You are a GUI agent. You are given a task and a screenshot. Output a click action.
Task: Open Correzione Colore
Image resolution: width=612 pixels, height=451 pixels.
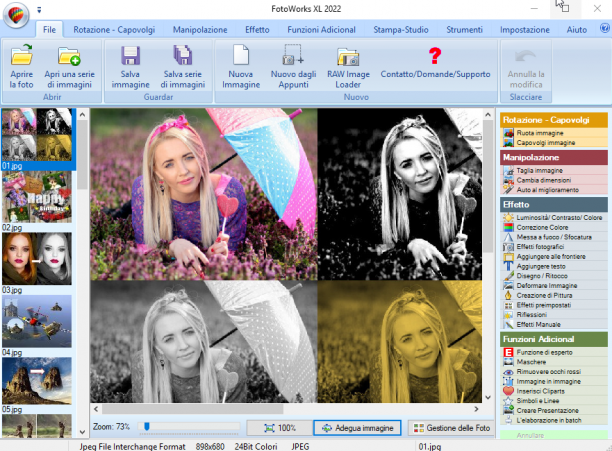[x=554, y=227]
